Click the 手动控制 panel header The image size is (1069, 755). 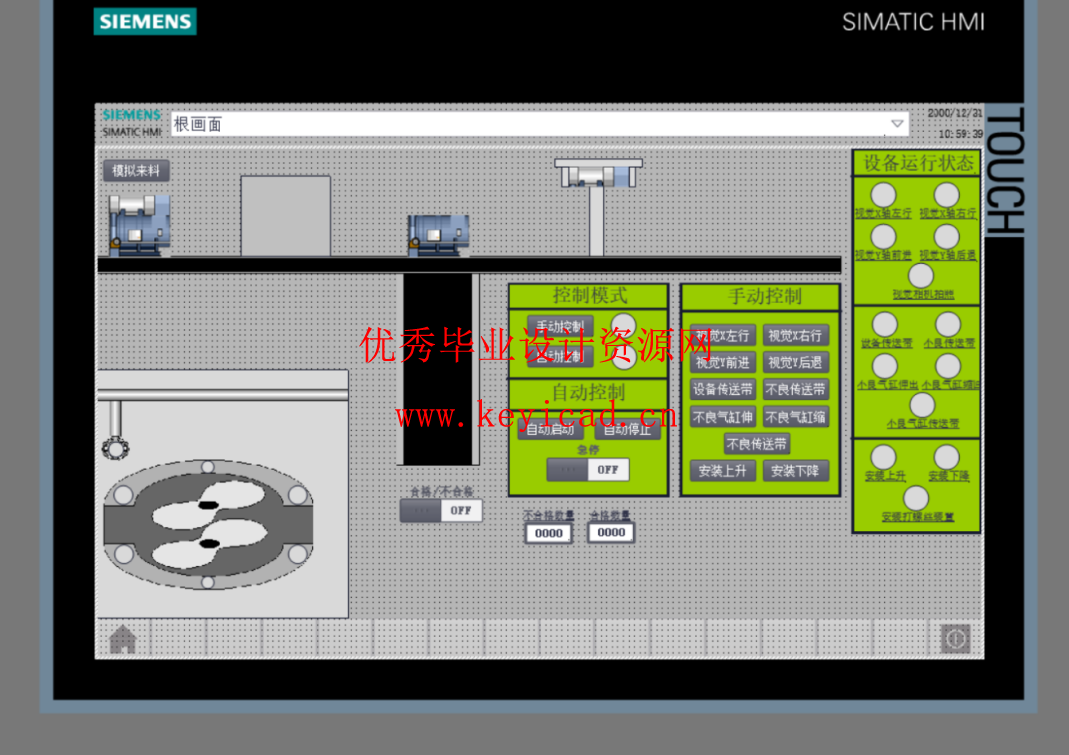click(762, 296)
